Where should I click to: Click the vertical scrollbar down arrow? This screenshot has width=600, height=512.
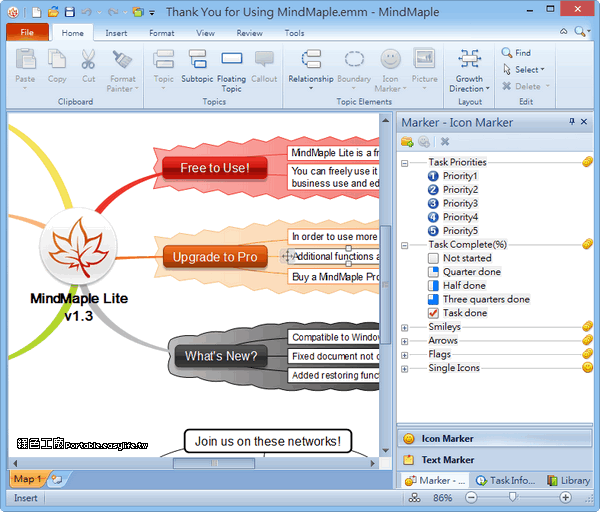[x=385, y=450]
